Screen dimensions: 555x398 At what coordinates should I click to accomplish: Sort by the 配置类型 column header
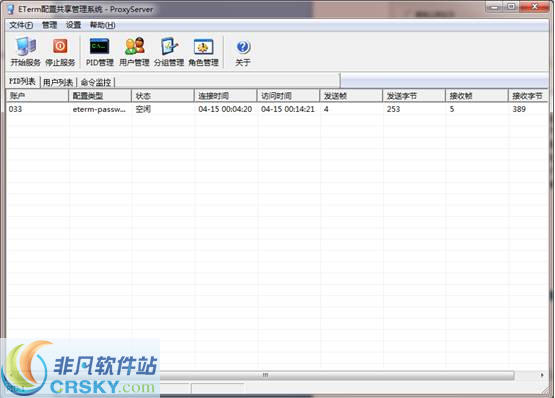[x=100, y=96]
